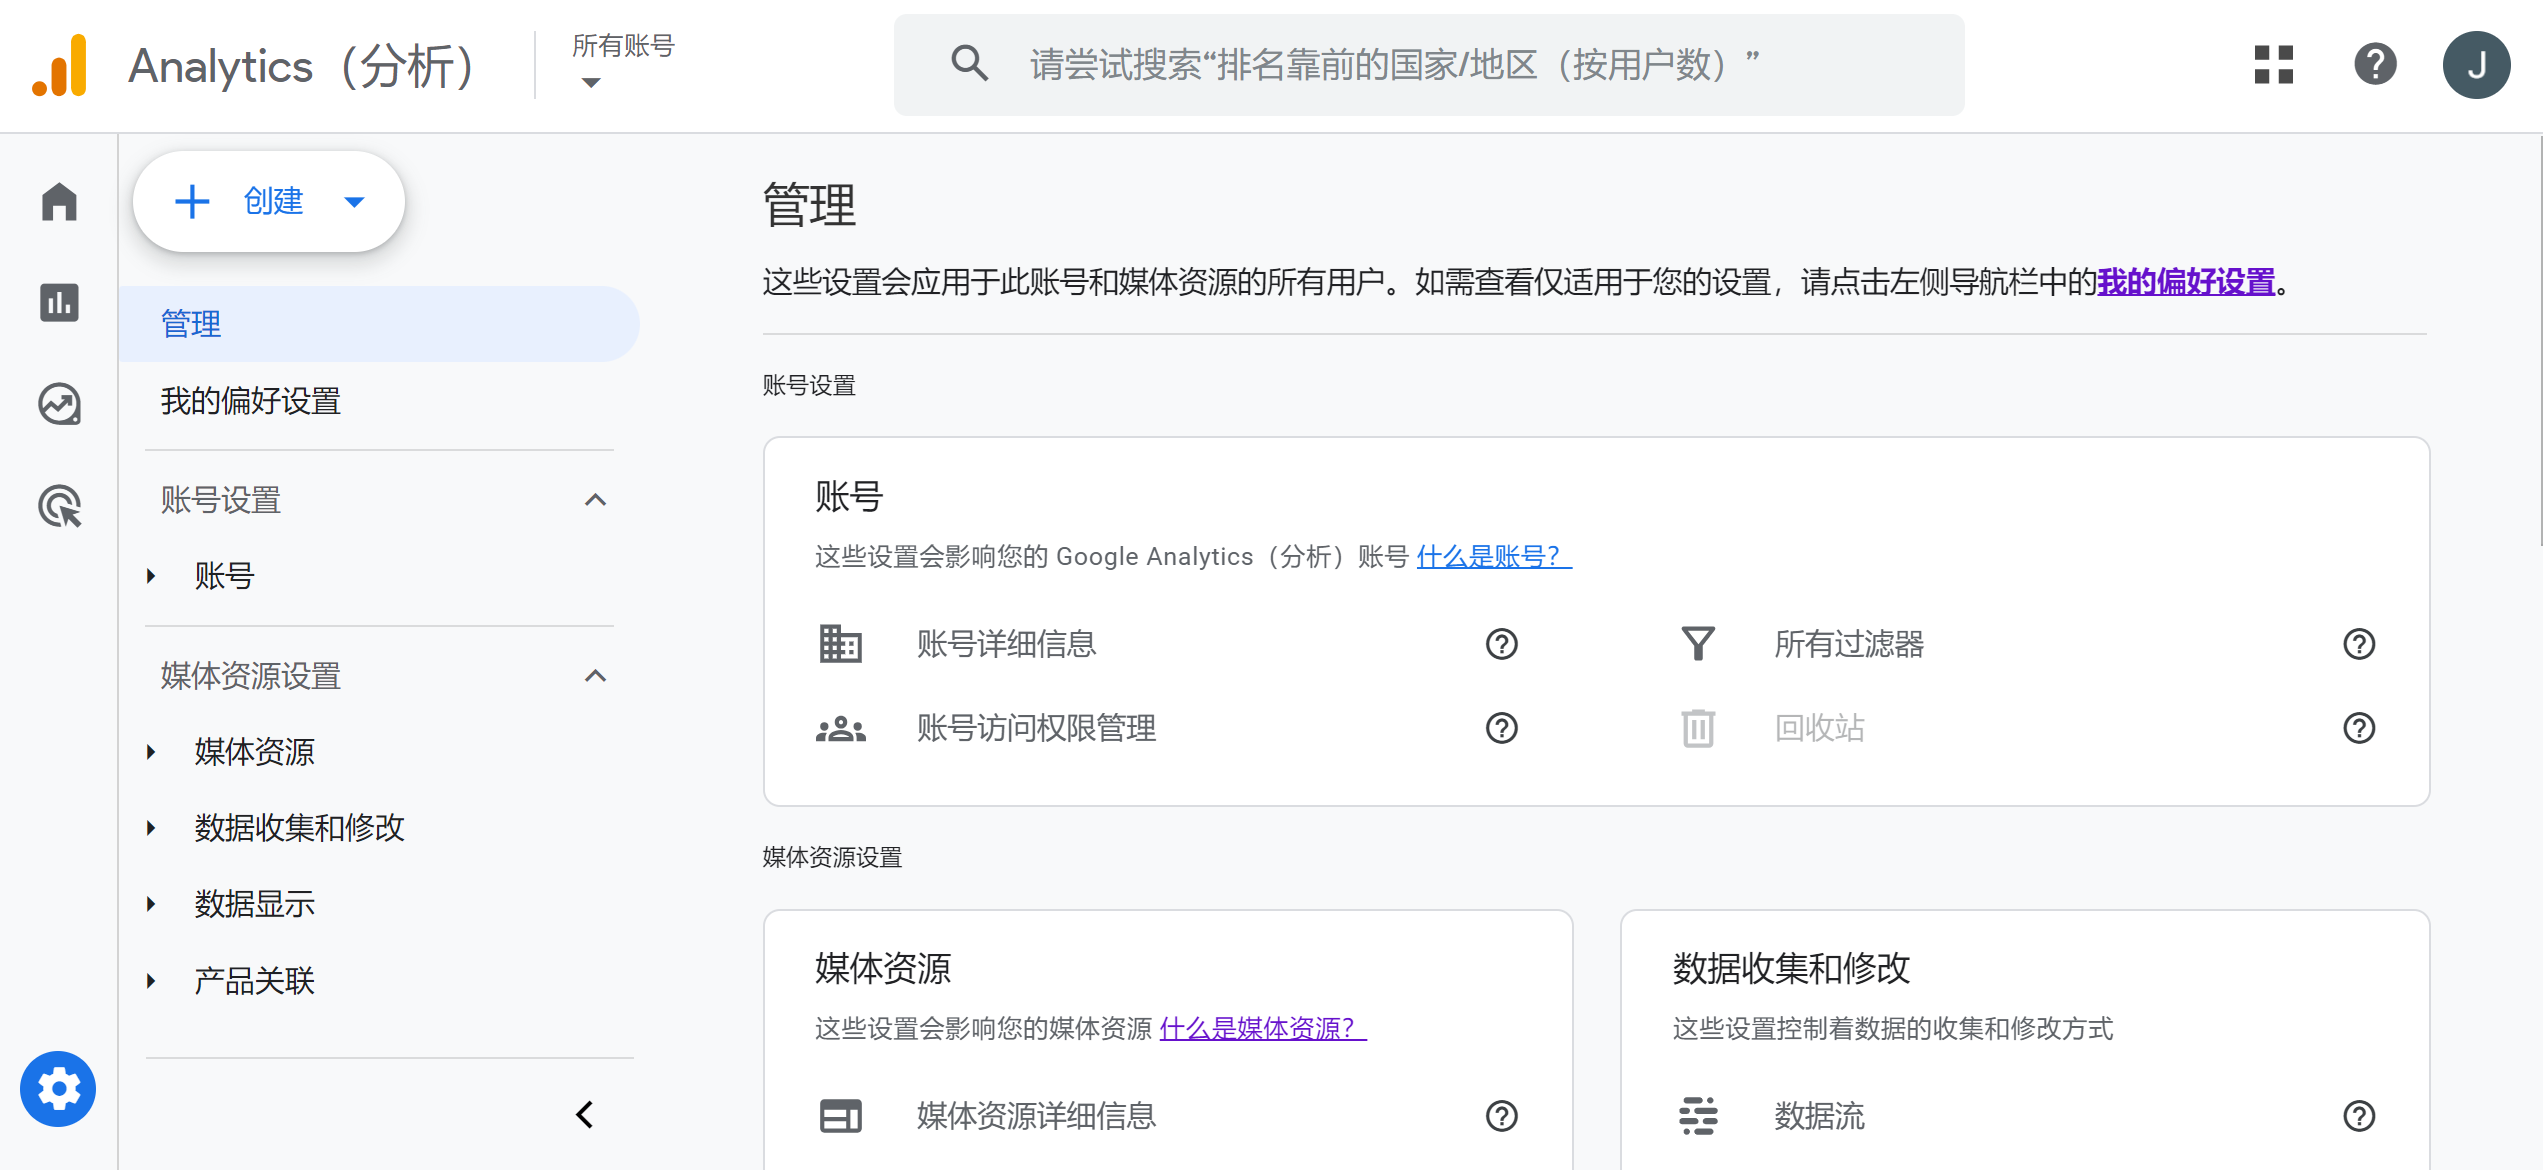This screenshot has width=2543, height=1170.
Task: Click the Analytics（分析） title text
Action: pyautogui.click(x=302, y=67)
